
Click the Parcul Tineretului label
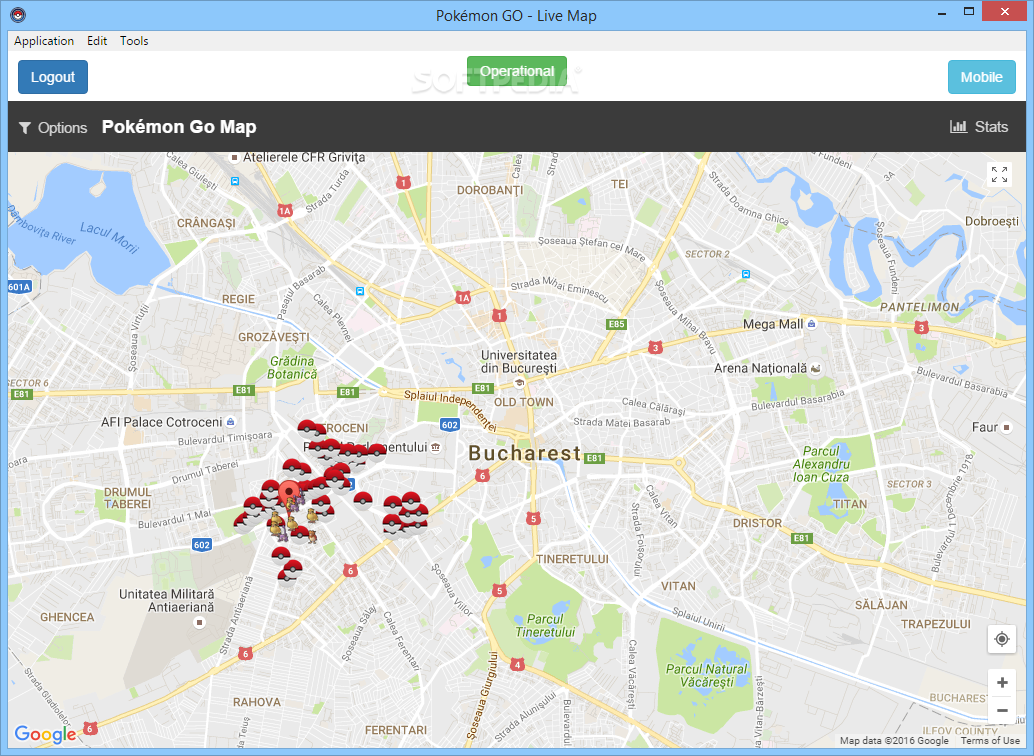coord(545,625)
